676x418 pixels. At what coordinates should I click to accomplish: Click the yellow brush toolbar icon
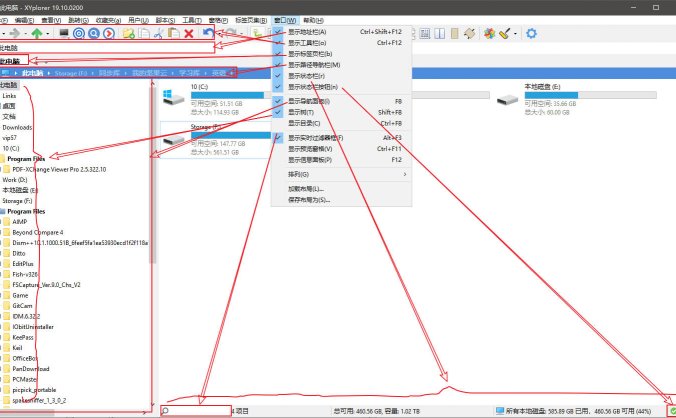click(x=505, y=33)
